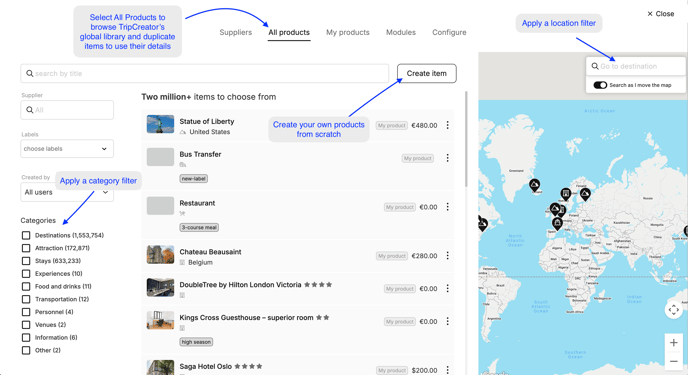Viewport: 688px width, 375px height.
Task: Open the Configure tab
Action: (x=449, y=32)
